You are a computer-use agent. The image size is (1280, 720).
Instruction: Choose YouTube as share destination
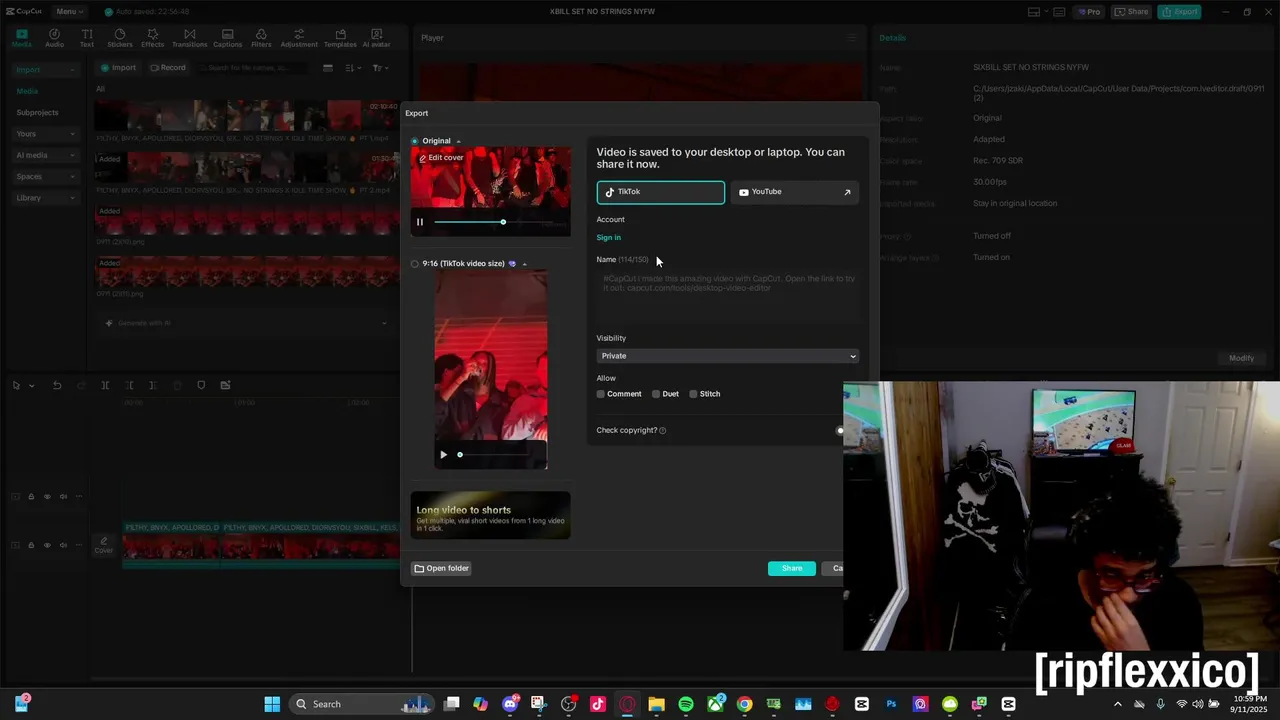[x=794, y=192]
